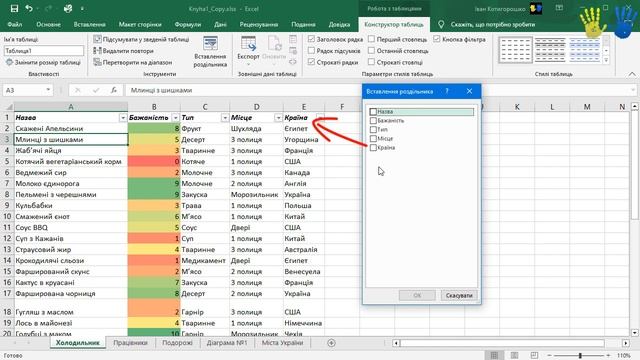Click the Змінити розмір таблиці icon

[9, 62]
